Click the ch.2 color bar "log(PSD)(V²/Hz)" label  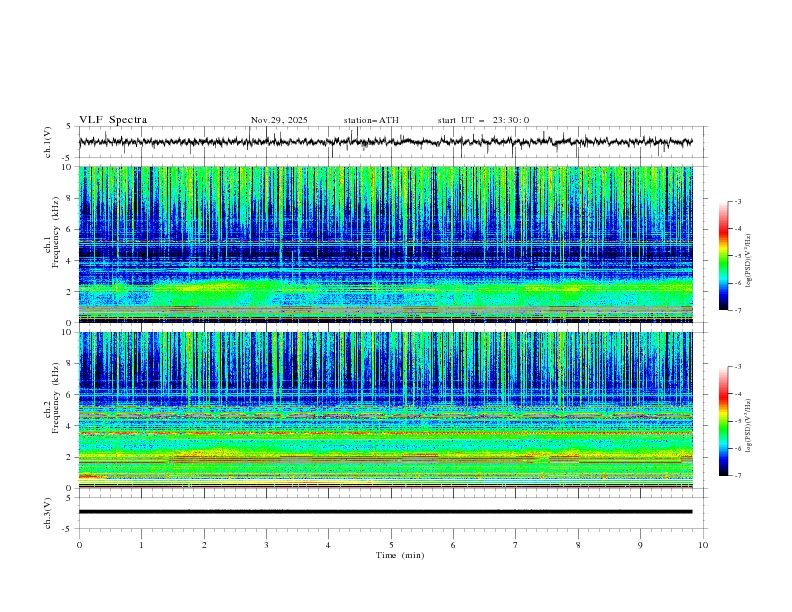[749, 426]
